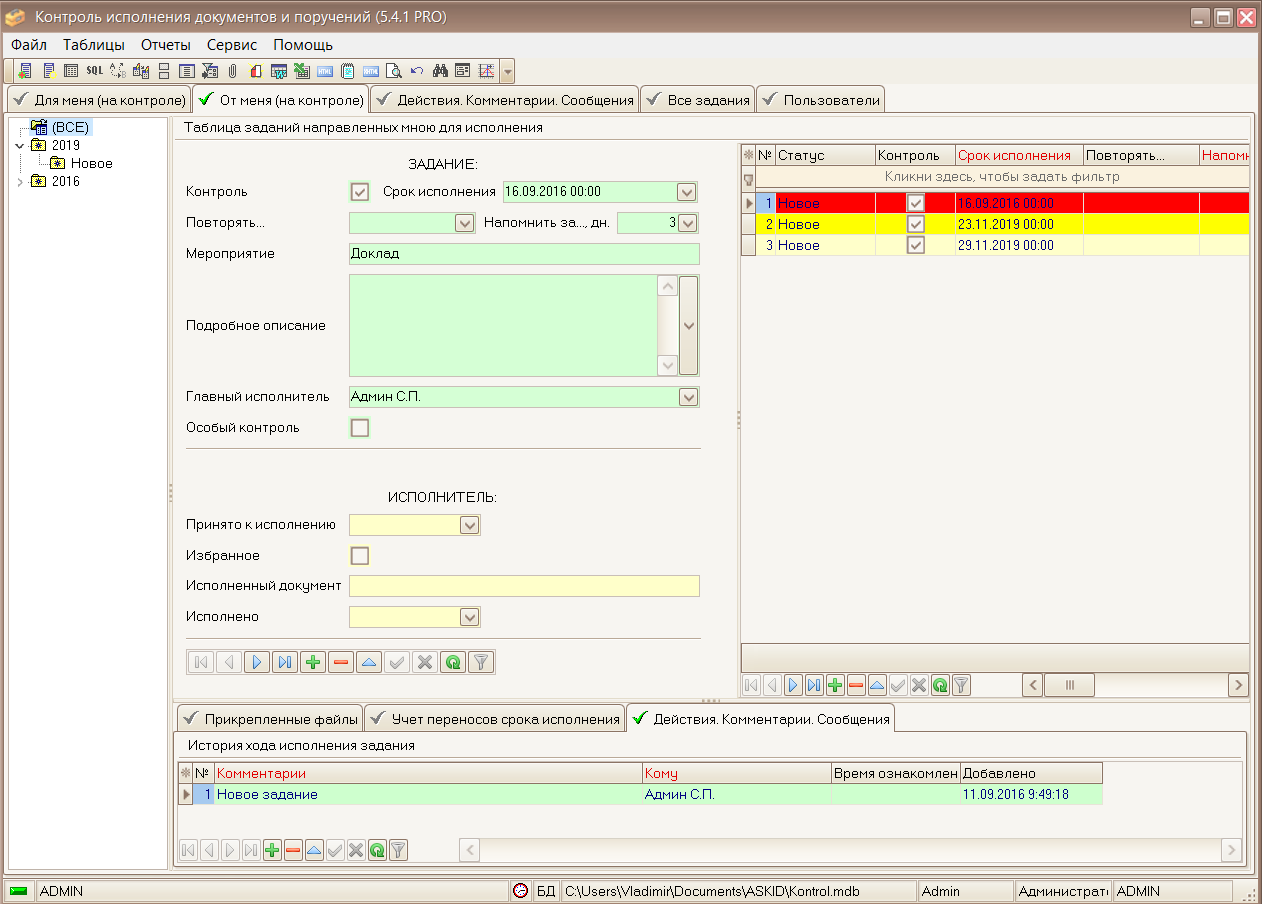Image resolution: width=1262 pixels, height=904 pixels.
Task: Tick the Избранное checkbox
Action: (x=360, y=556)
